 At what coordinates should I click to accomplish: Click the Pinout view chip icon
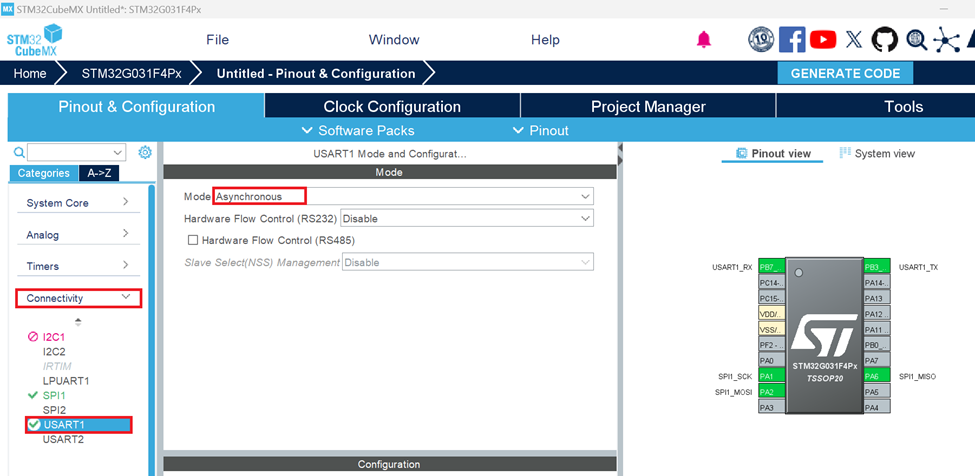741,153
